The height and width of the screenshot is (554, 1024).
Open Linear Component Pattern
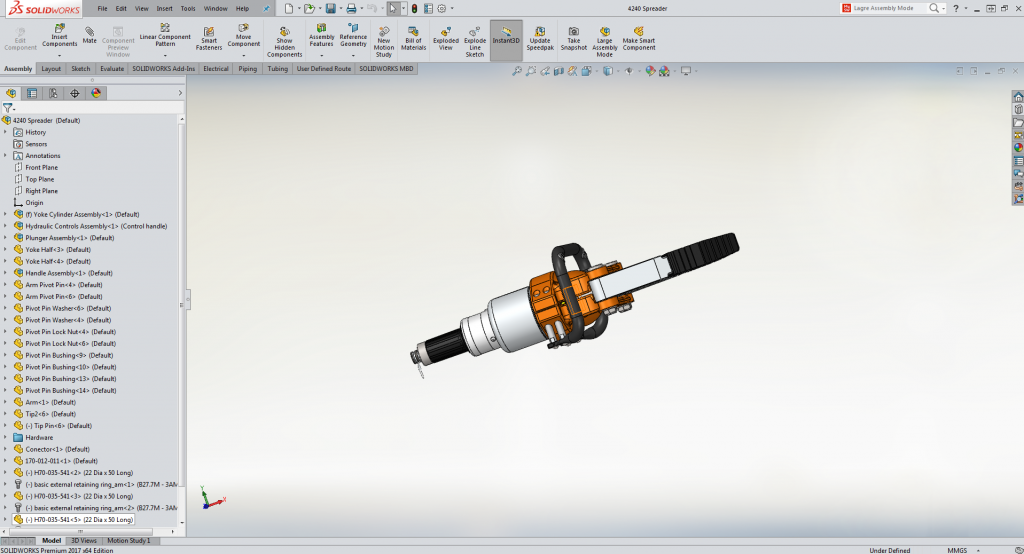[x=165, y=35]
